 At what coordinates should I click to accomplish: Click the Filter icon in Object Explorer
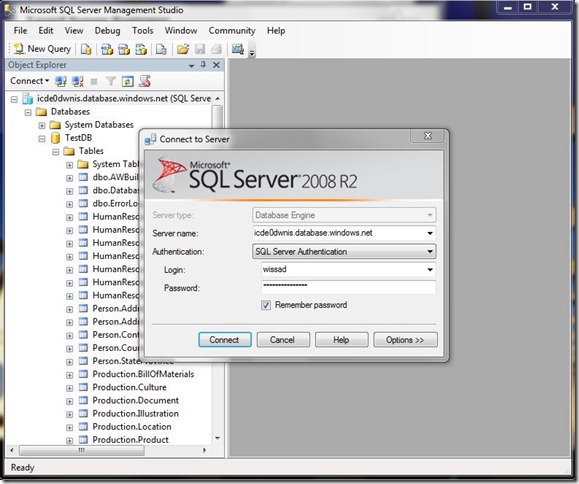tap(111, 81)
